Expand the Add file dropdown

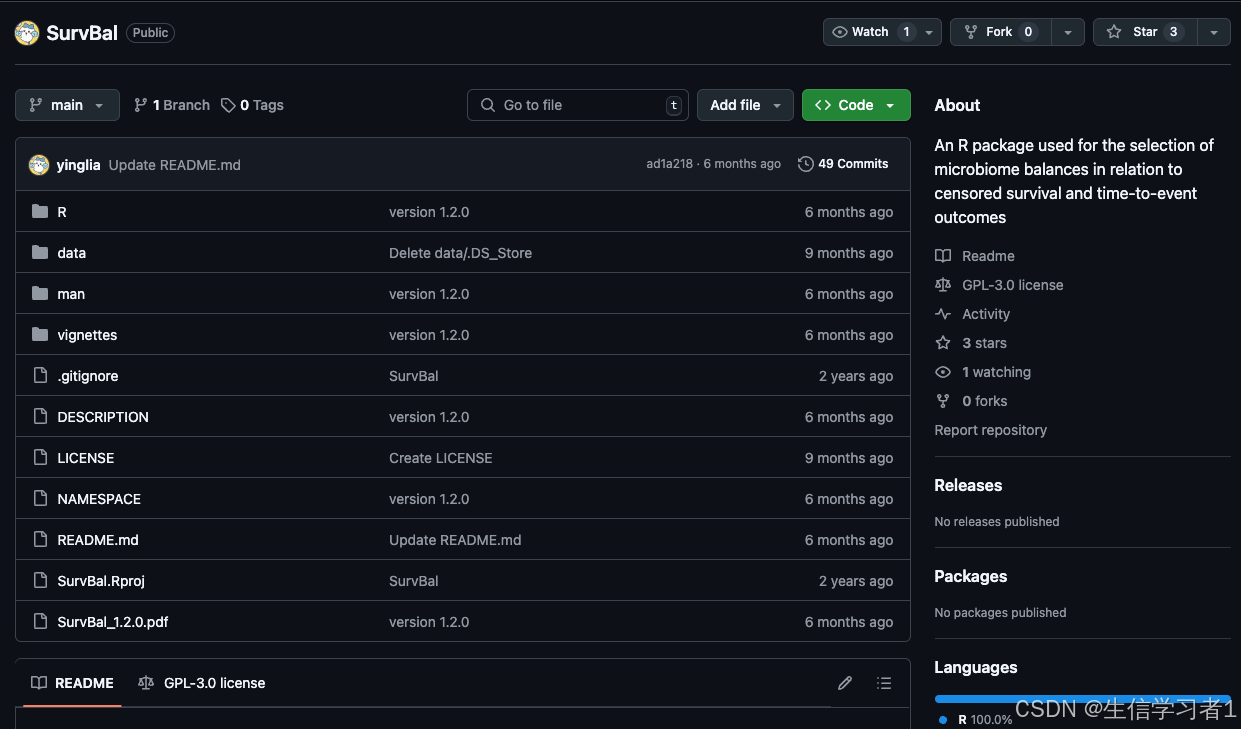pyautogui.click(x=745, y=105)
